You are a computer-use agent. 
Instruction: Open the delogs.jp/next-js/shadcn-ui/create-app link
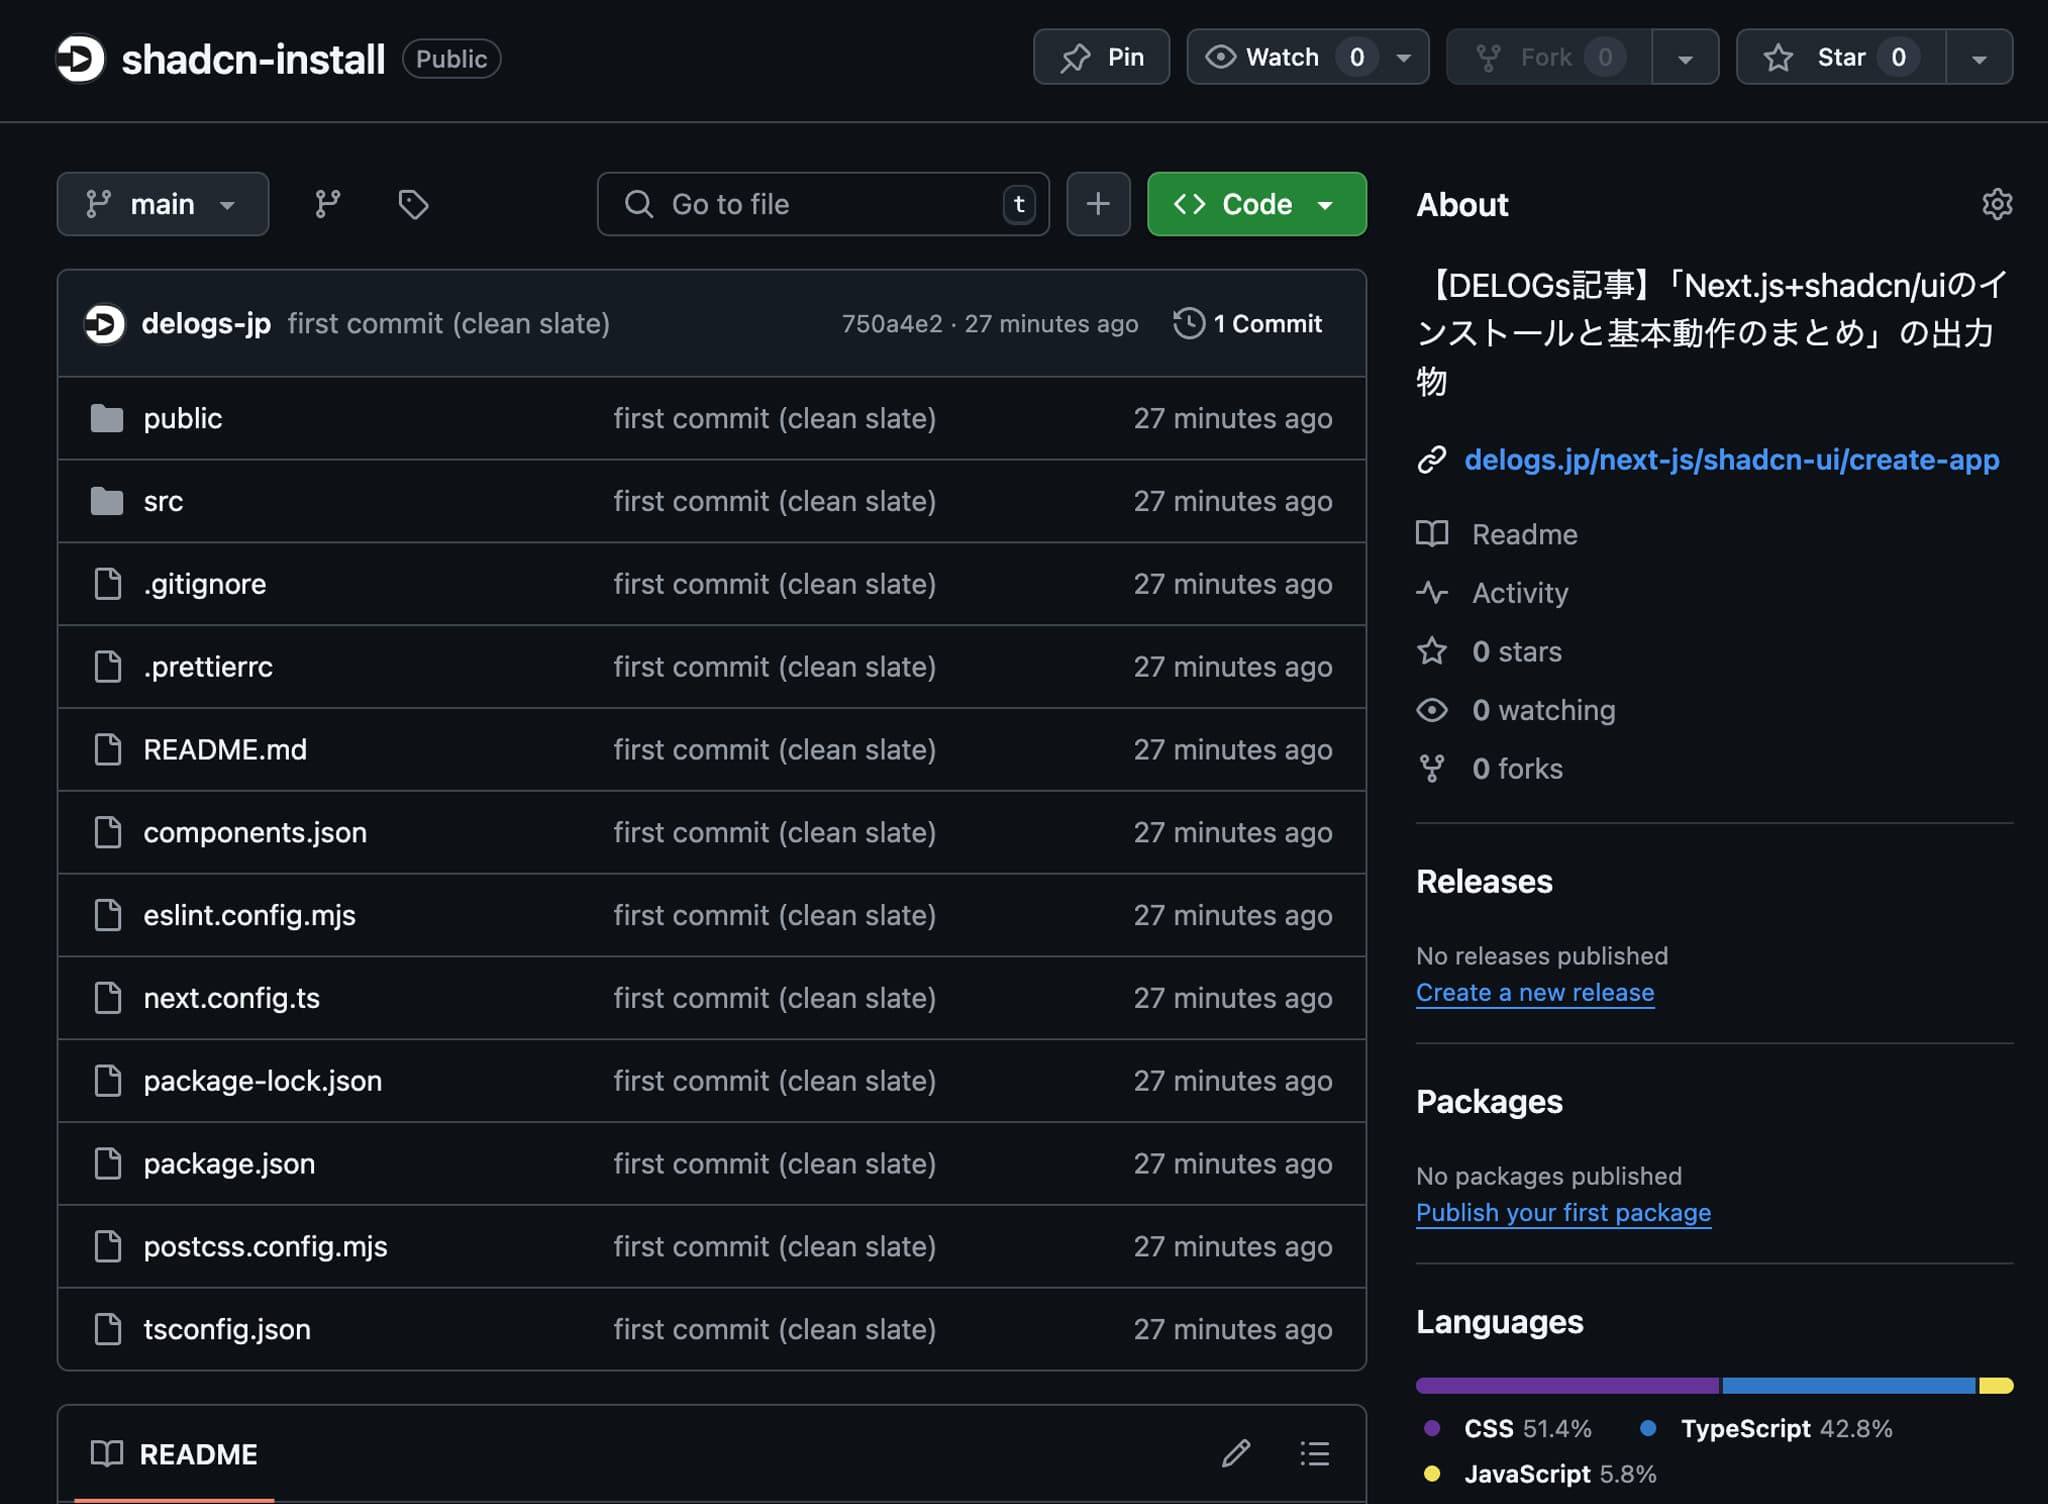tap(1731, 460)
